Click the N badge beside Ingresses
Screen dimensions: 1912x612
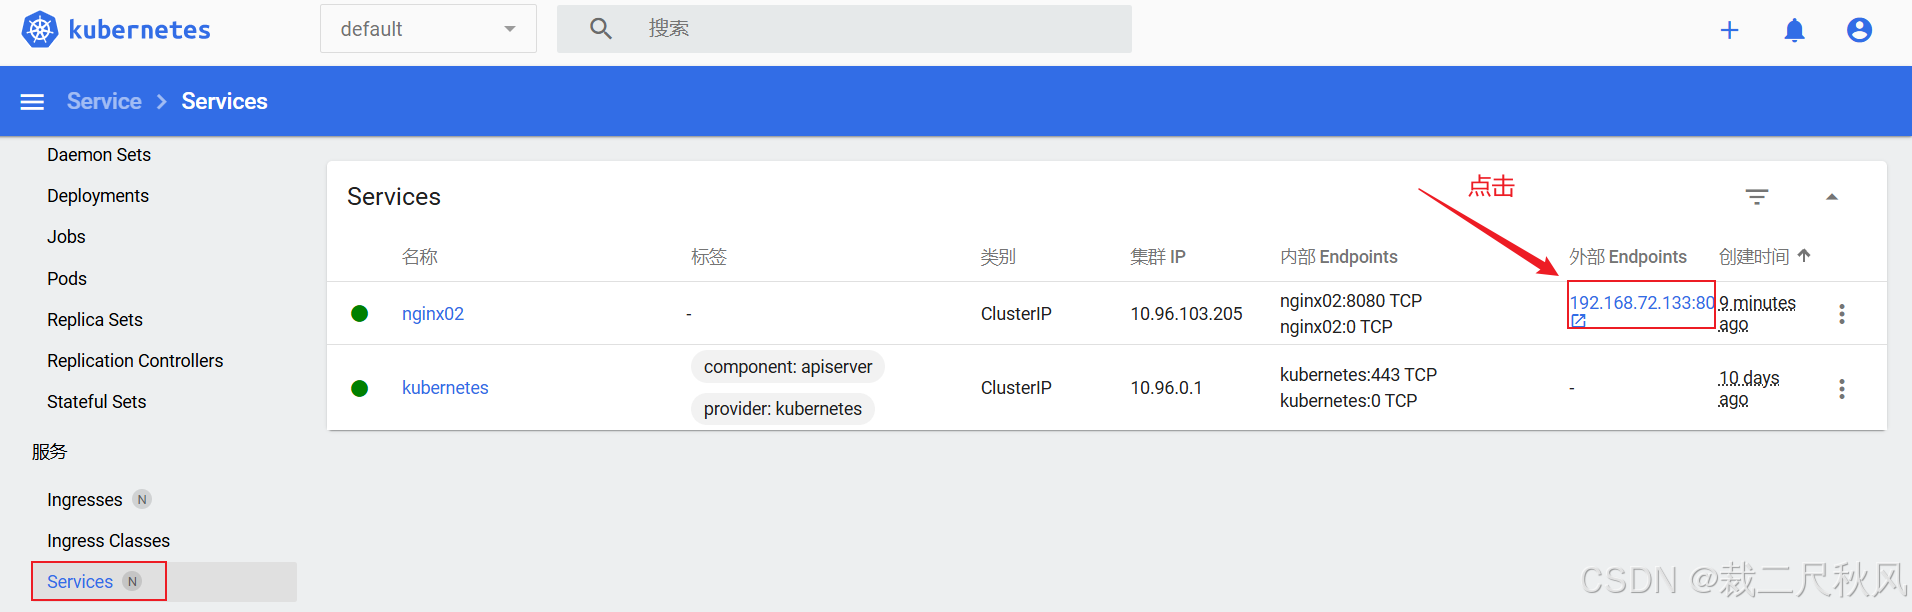[x=142, y=499]
